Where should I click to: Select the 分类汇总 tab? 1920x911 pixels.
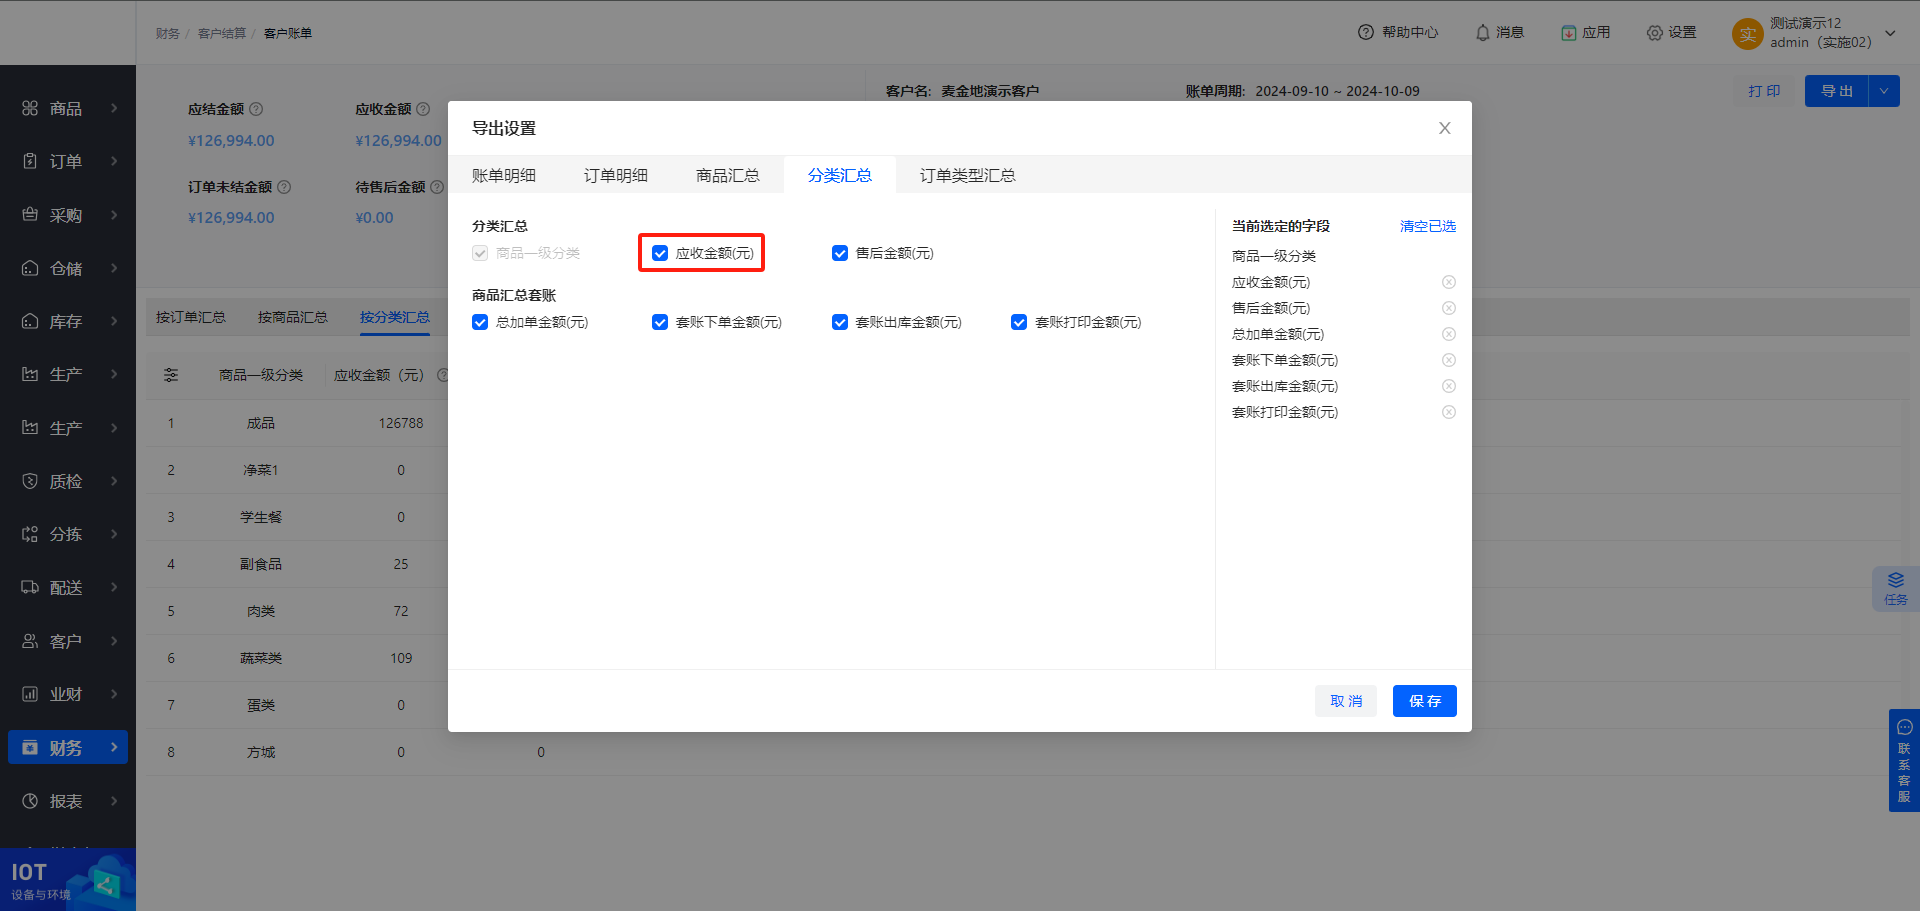point(840,175)
